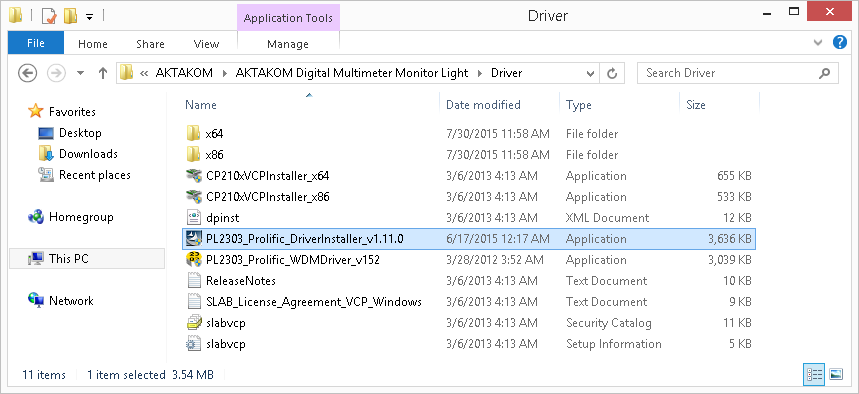Open the Customize Quick Access Toolbar dropdown
Viewport: 859px width, 394px height.
click(89, 17)
